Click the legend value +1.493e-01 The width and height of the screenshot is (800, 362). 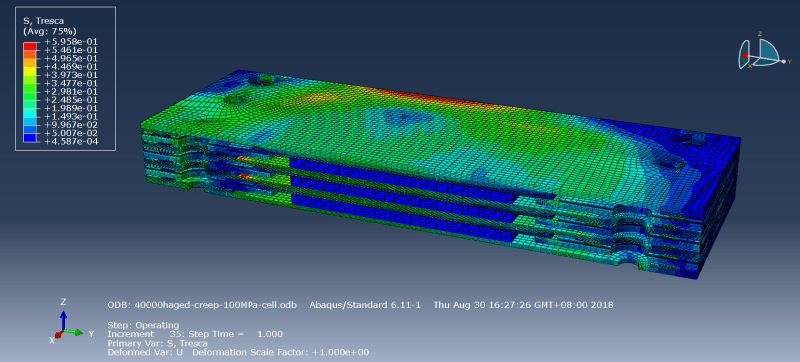click(x=72, y=116)
